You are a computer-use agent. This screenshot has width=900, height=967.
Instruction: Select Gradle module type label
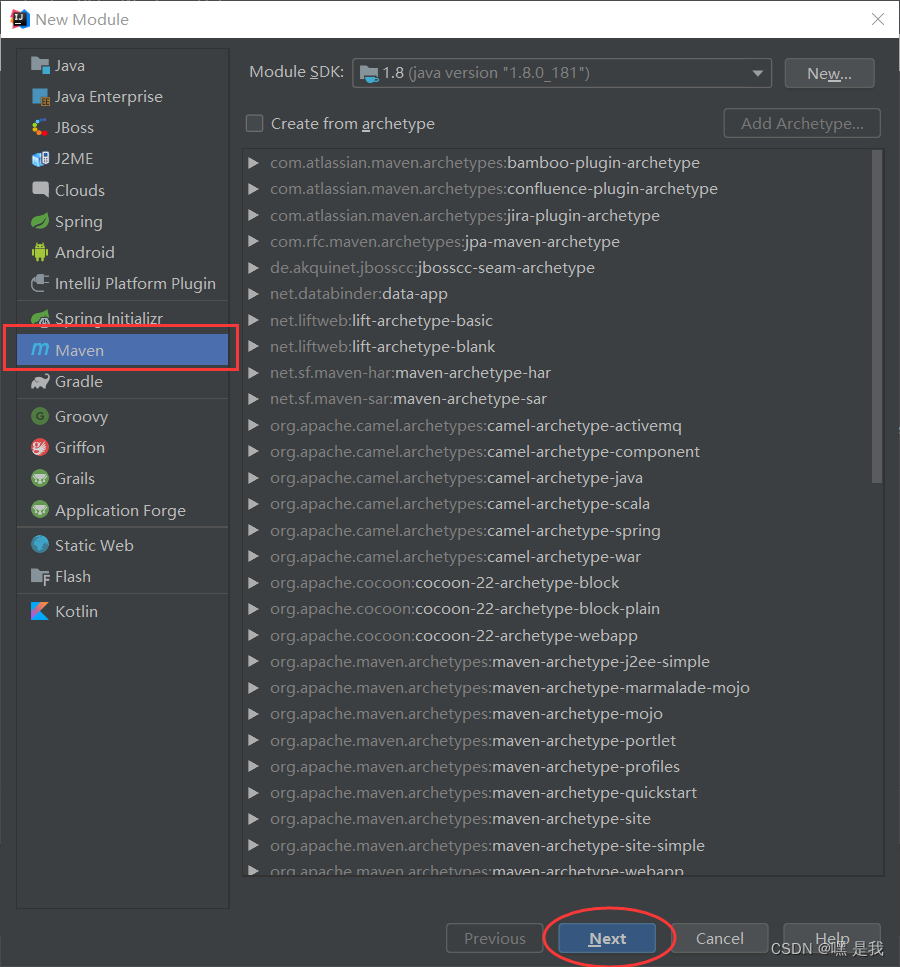pyautogui.click(x=79, y=382)
